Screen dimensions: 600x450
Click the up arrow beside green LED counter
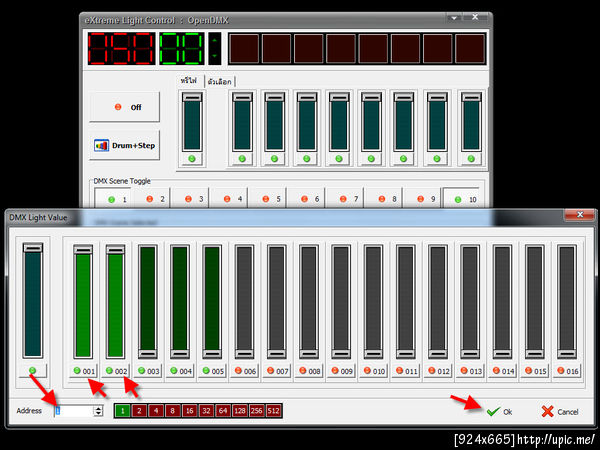(214, 40)
